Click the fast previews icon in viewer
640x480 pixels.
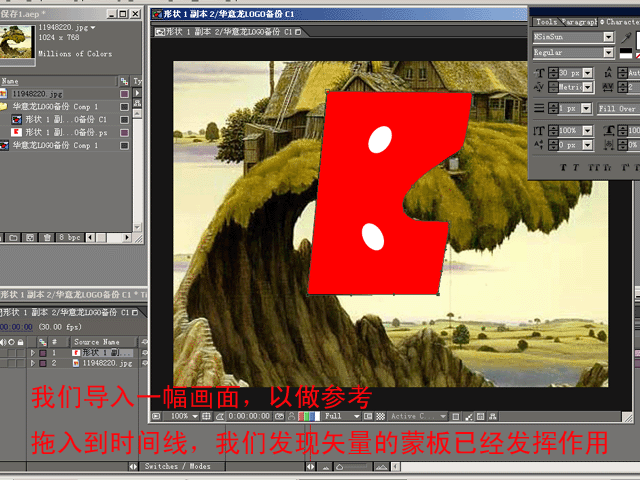[x=469, y=417]
